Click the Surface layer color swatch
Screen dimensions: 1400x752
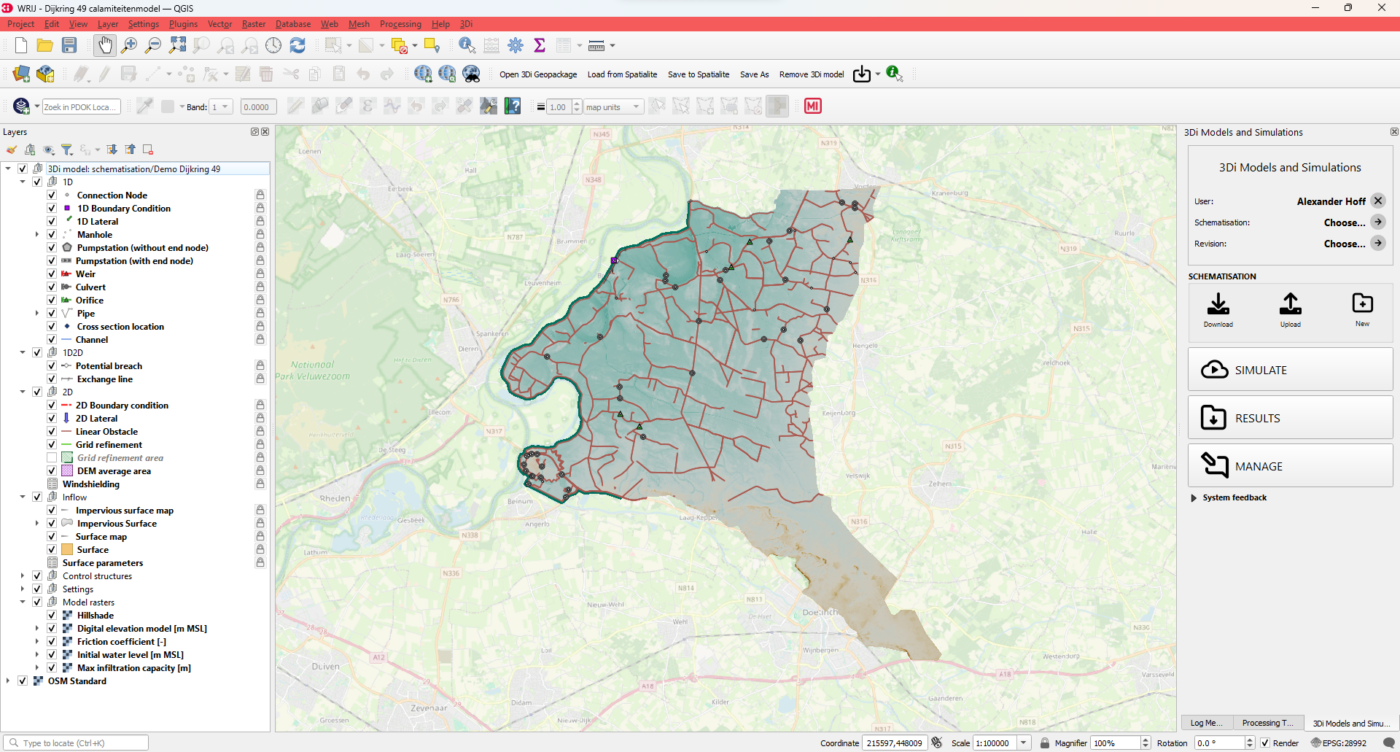click(66, 549)
